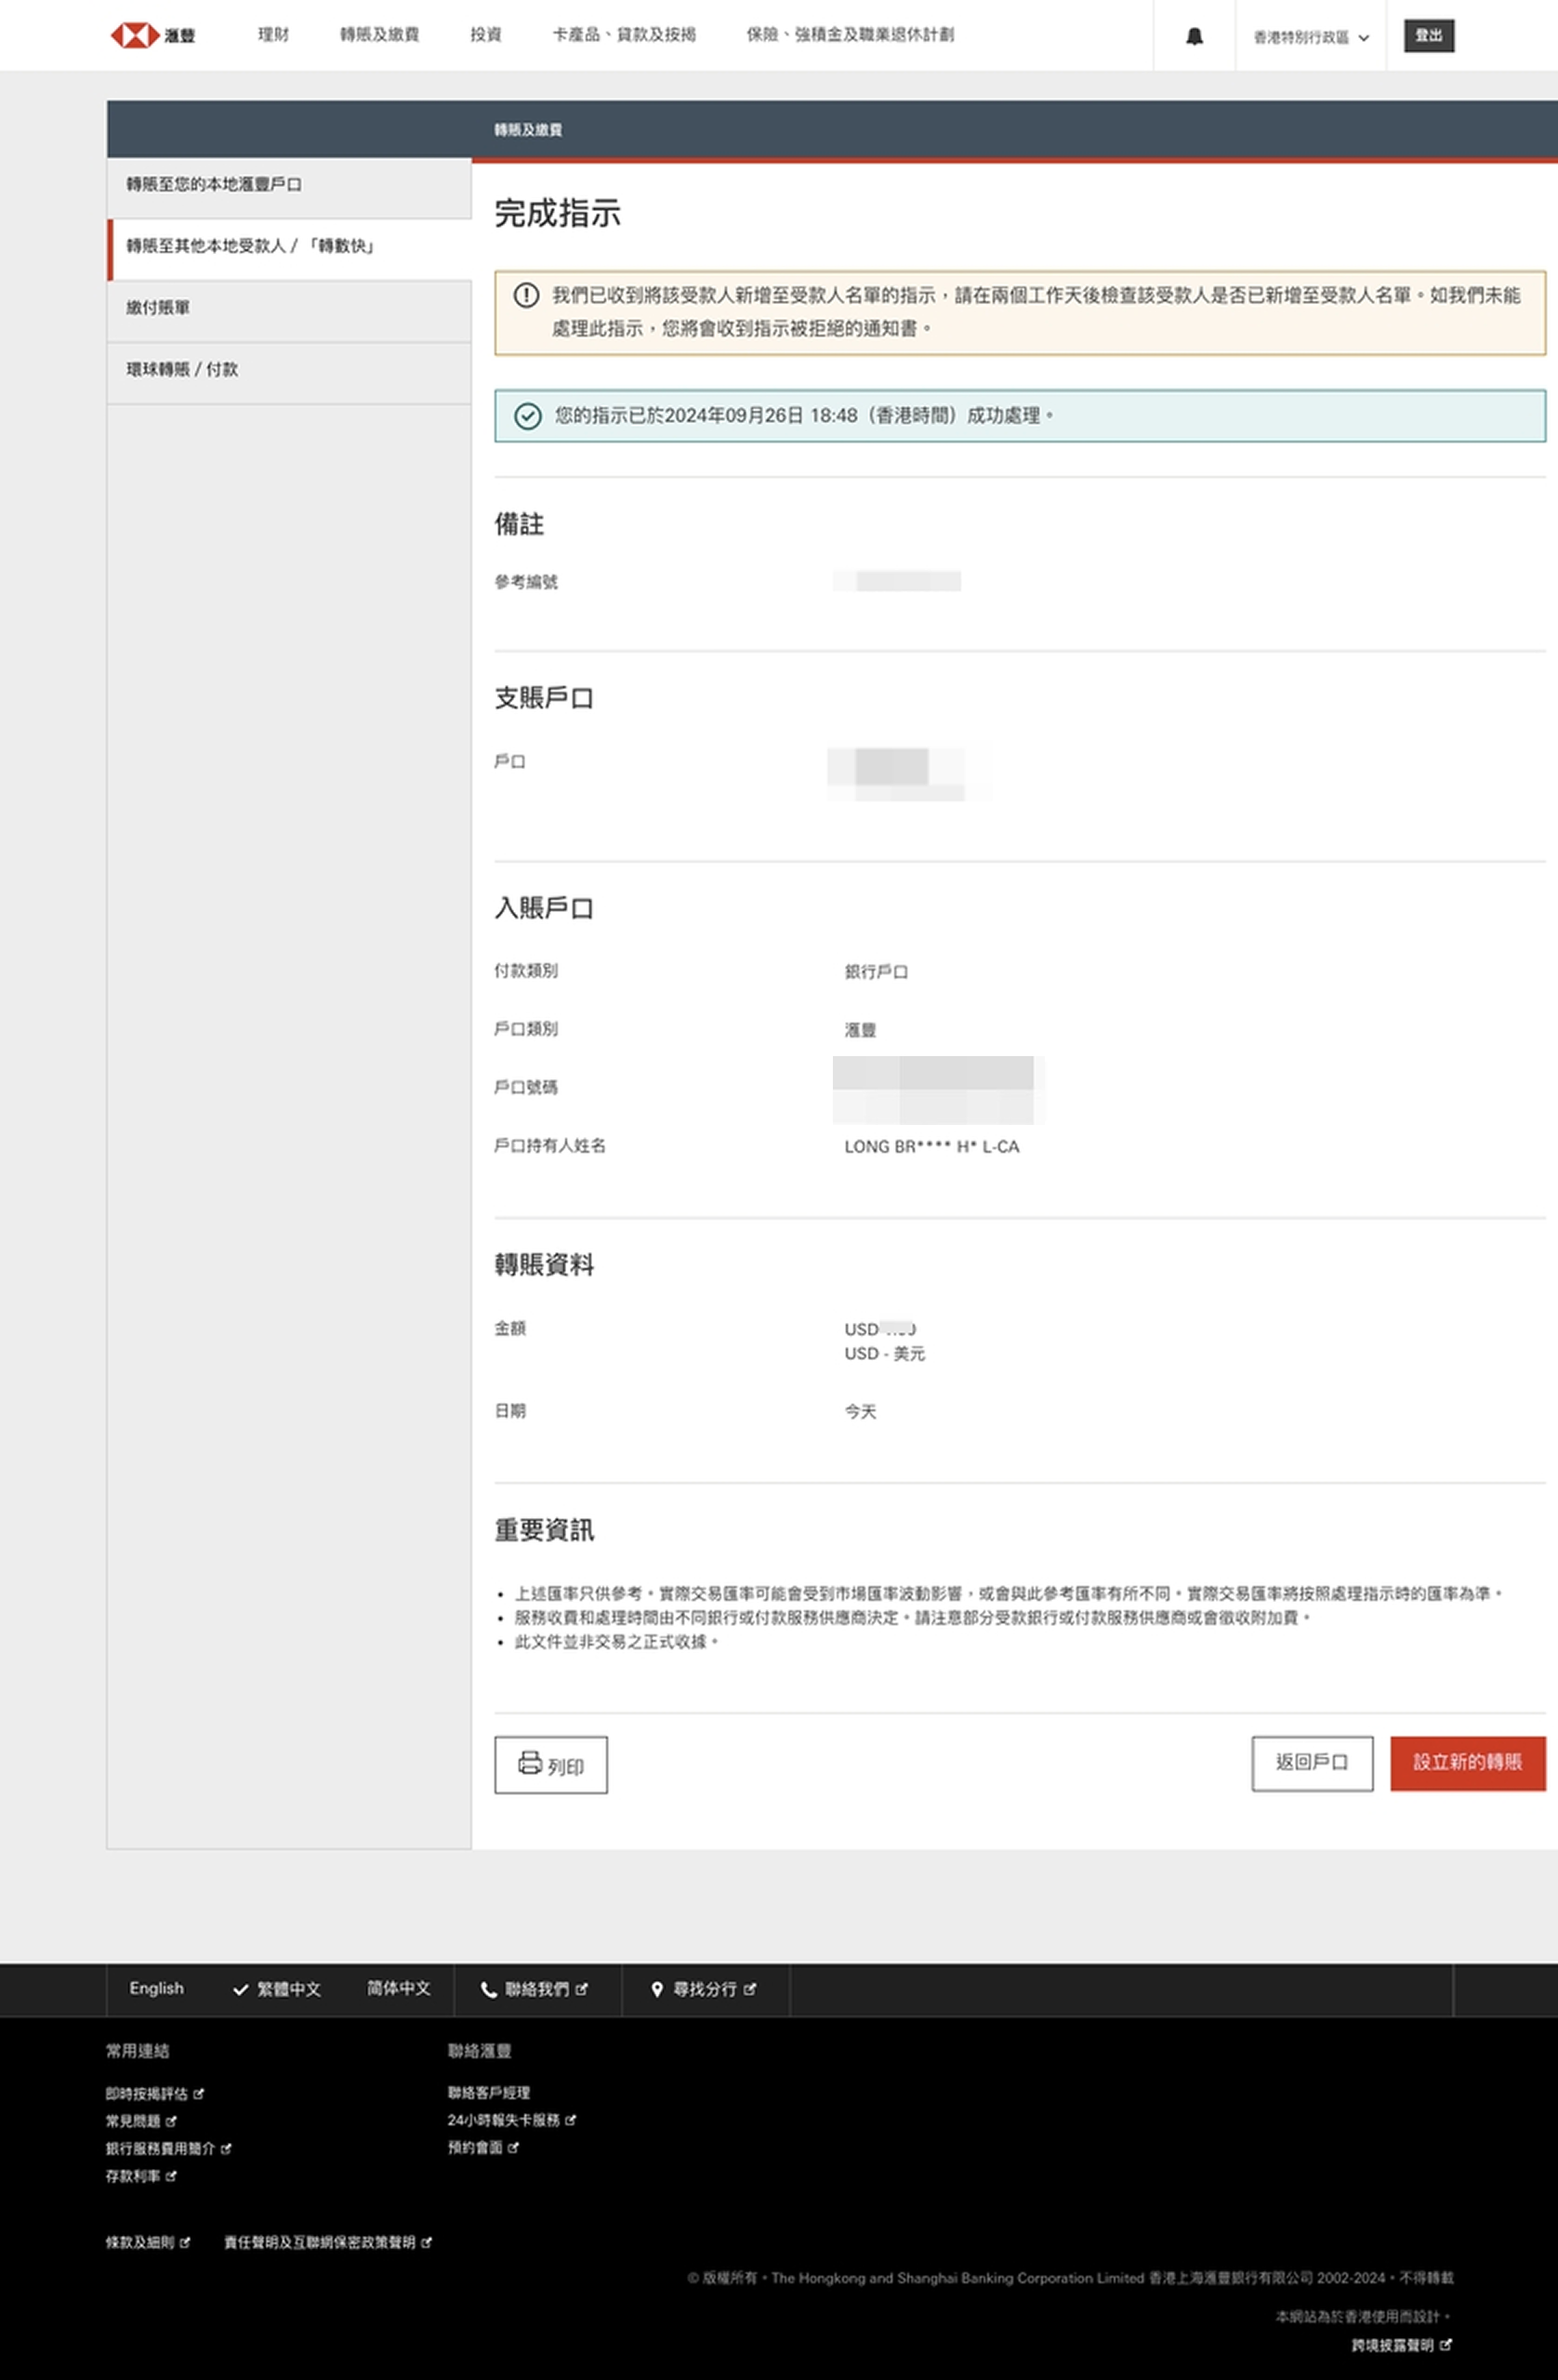The height and width of the screenshot is (2380, 1558).
Task: Open 卡產品、貸款及按揭 menu
Action: [624, 35]
